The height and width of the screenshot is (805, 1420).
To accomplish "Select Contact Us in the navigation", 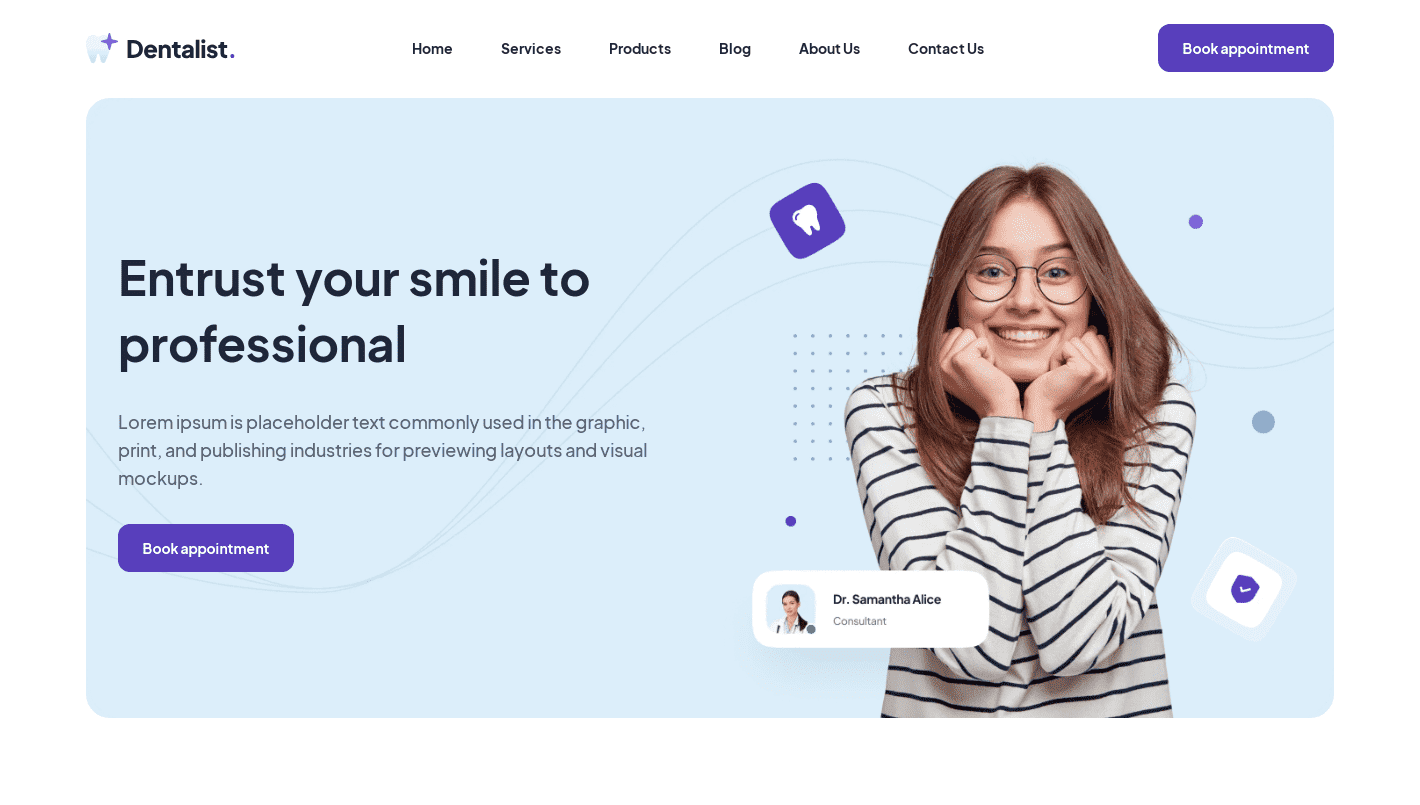I will click(946, 48).
